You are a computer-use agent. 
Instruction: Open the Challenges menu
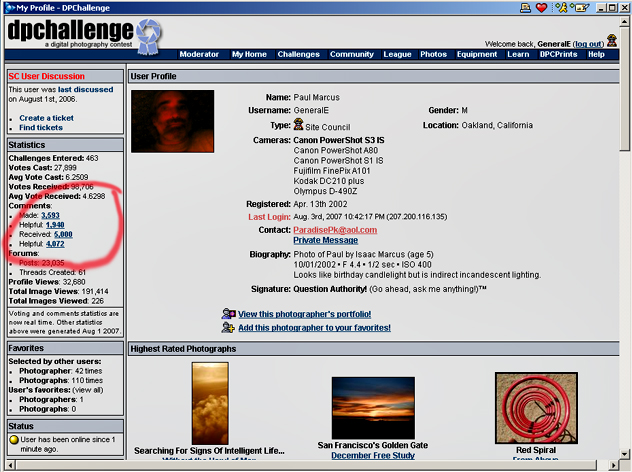298,54
